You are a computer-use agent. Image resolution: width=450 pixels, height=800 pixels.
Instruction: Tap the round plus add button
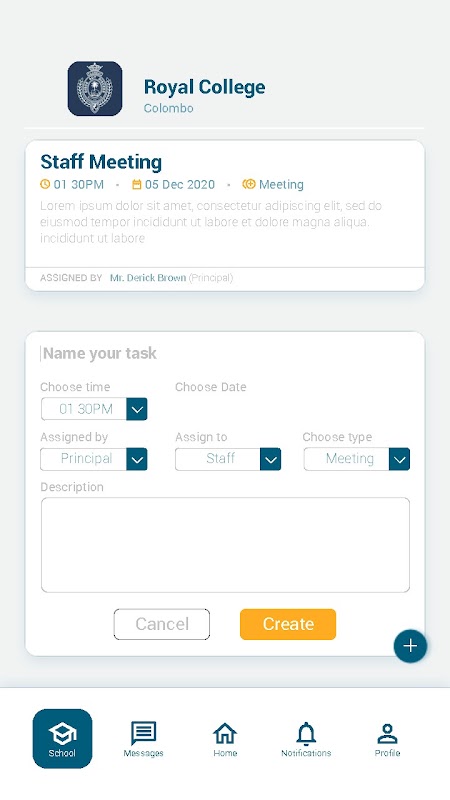(410, 646)
